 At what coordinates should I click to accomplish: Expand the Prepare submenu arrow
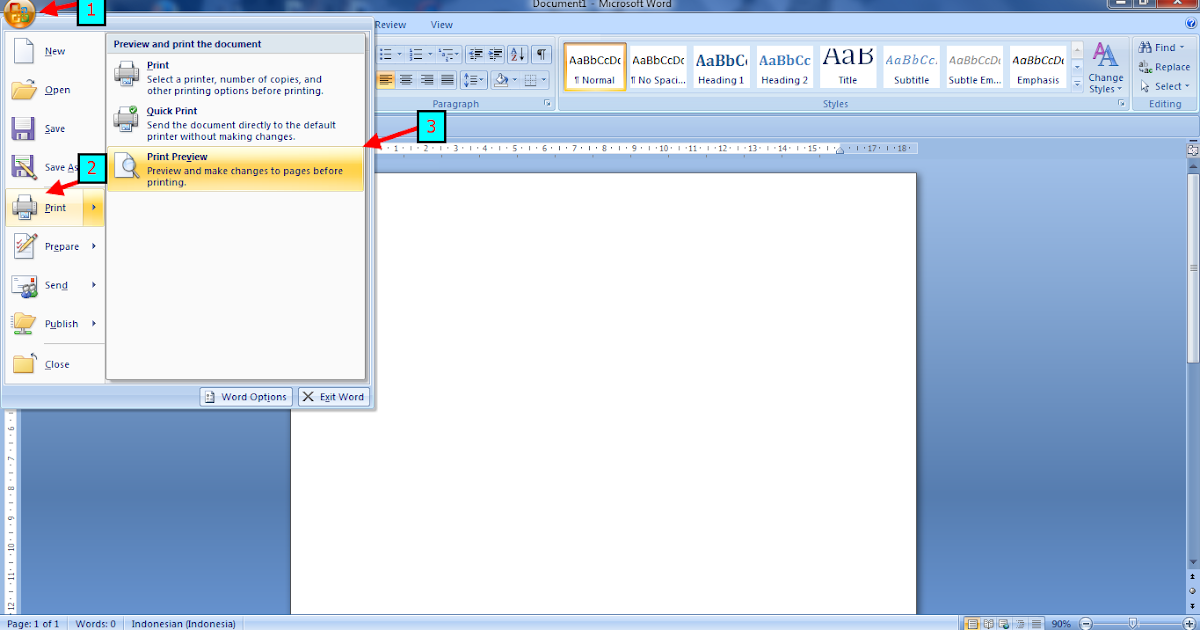[94, 246]
